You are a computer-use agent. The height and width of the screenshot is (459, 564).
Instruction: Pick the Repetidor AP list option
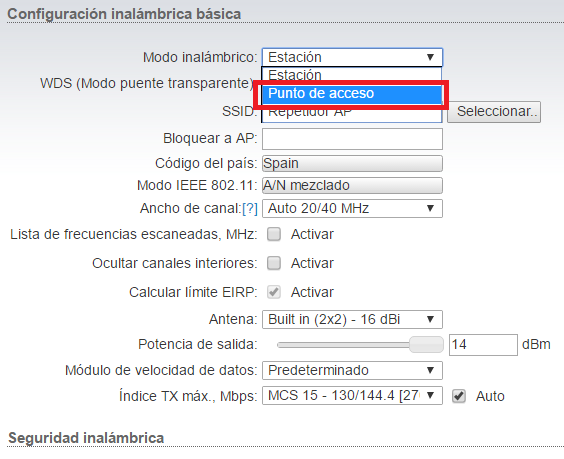(352, 113)
